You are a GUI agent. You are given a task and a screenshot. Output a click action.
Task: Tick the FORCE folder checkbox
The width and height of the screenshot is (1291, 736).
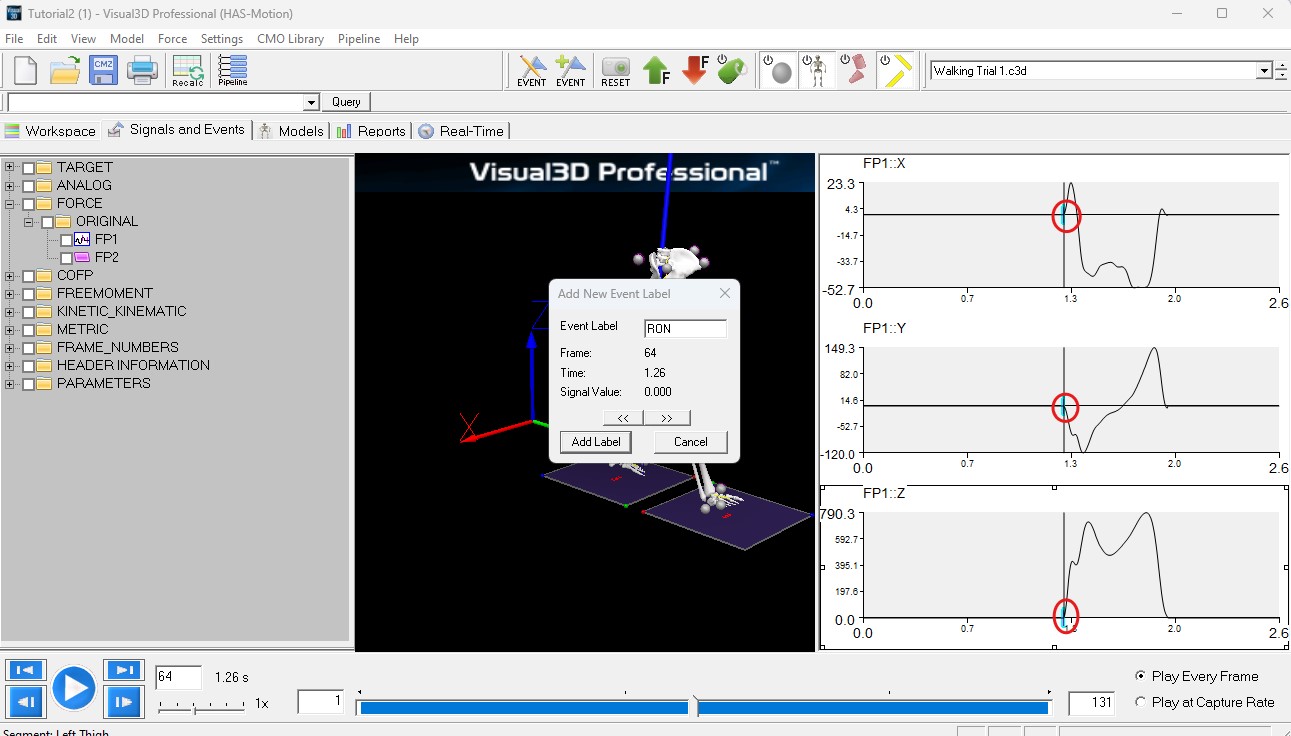tap(28, 203)
